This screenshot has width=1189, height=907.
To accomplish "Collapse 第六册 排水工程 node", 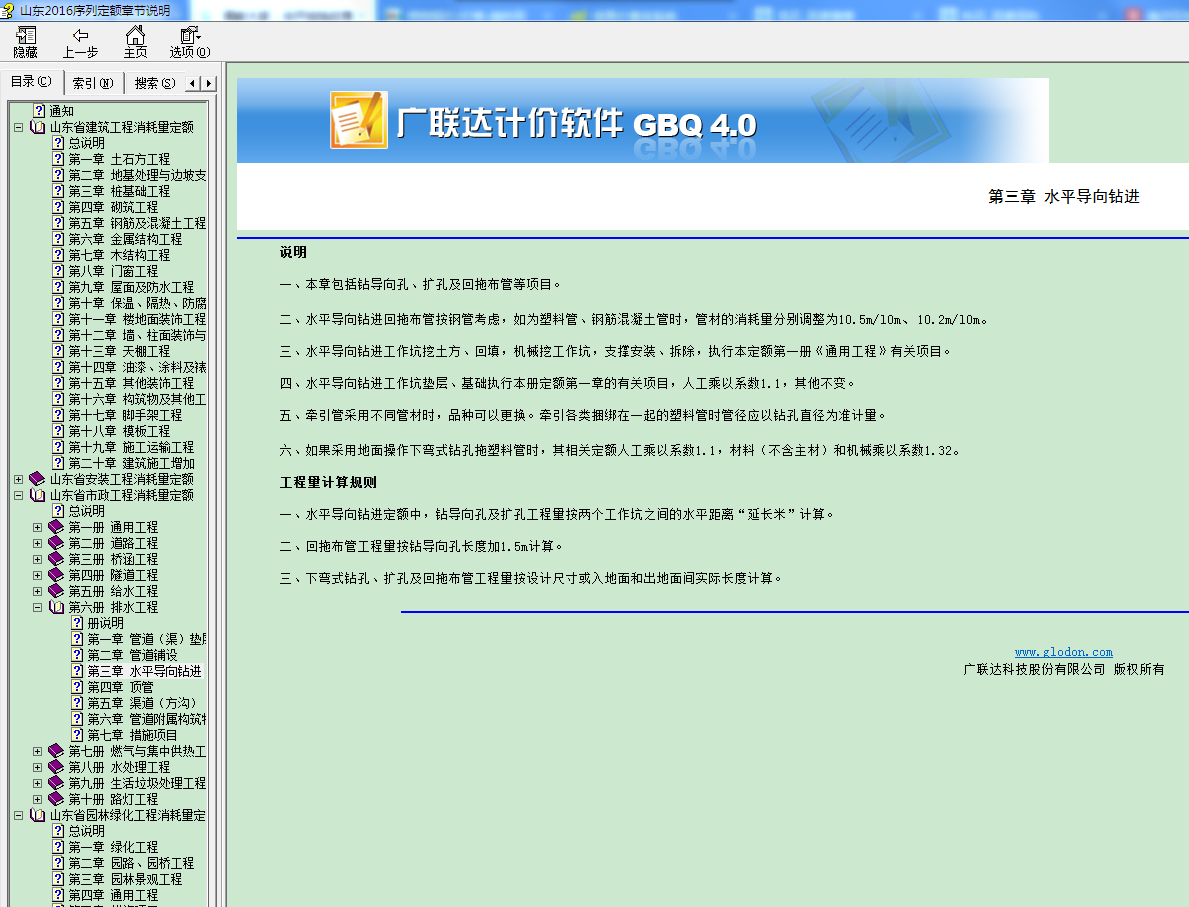I will (x=37, y=607).
